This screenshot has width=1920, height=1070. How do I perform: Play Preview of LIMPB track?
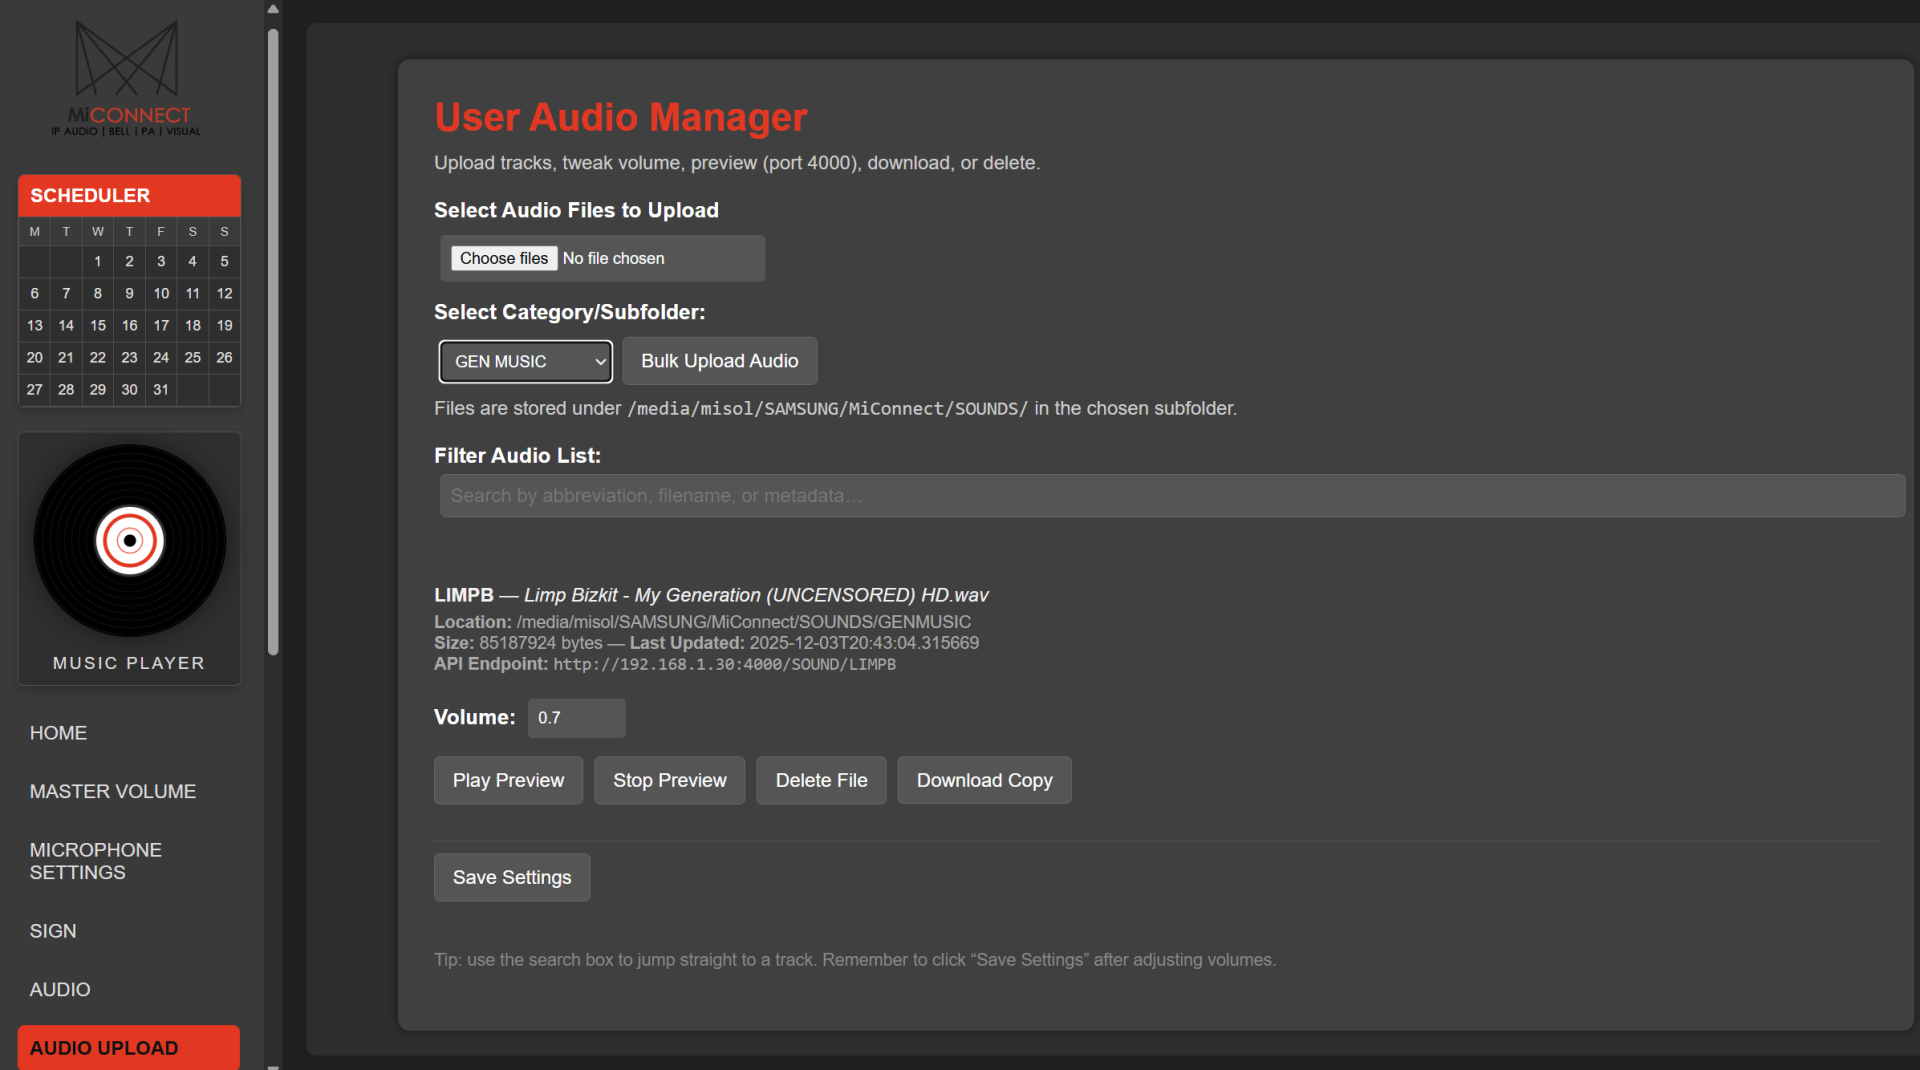pos(508,780)
